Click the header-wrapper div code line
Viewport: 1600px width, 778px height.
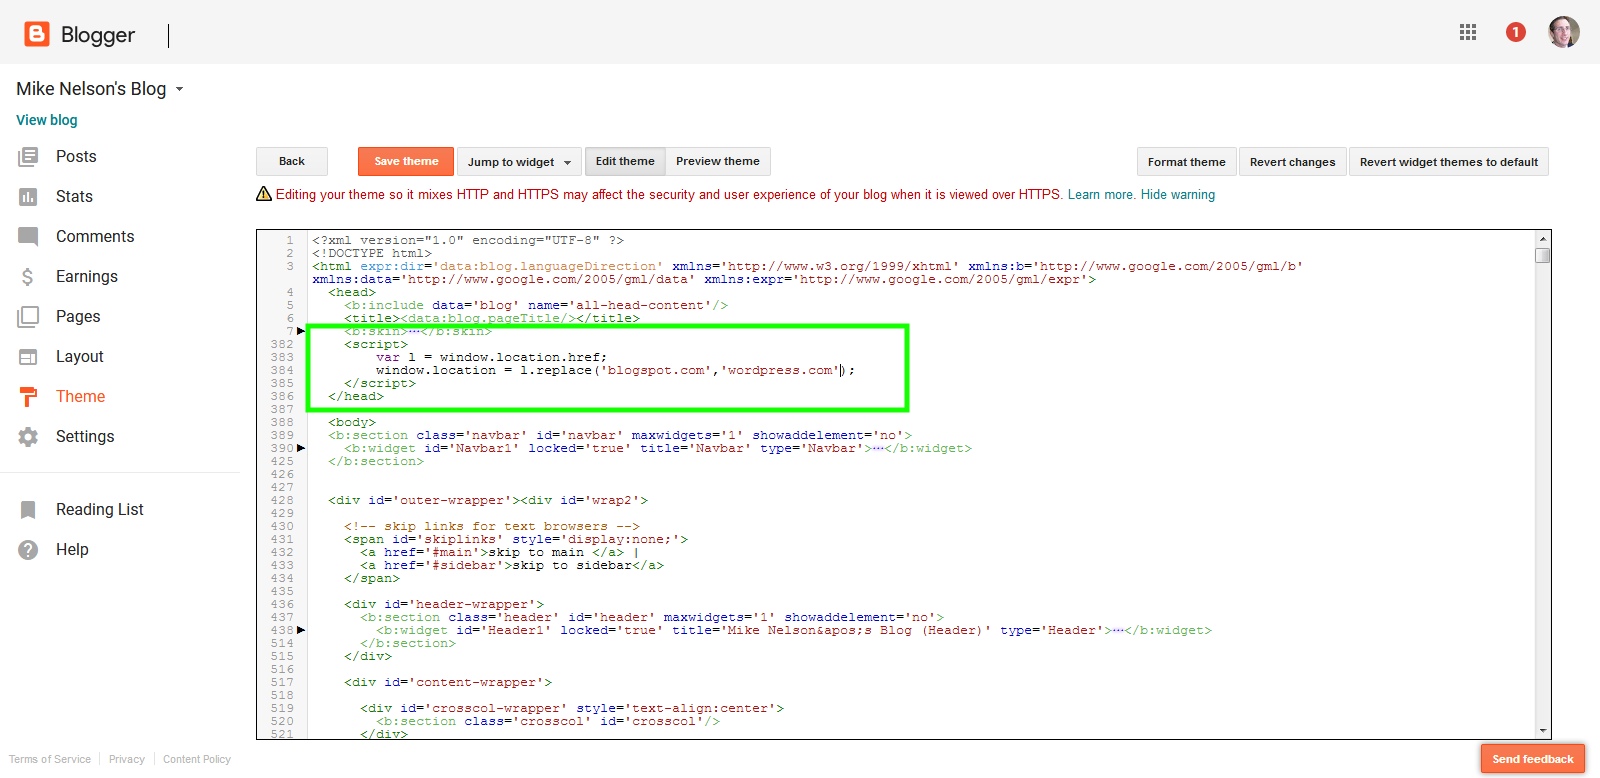444,604
